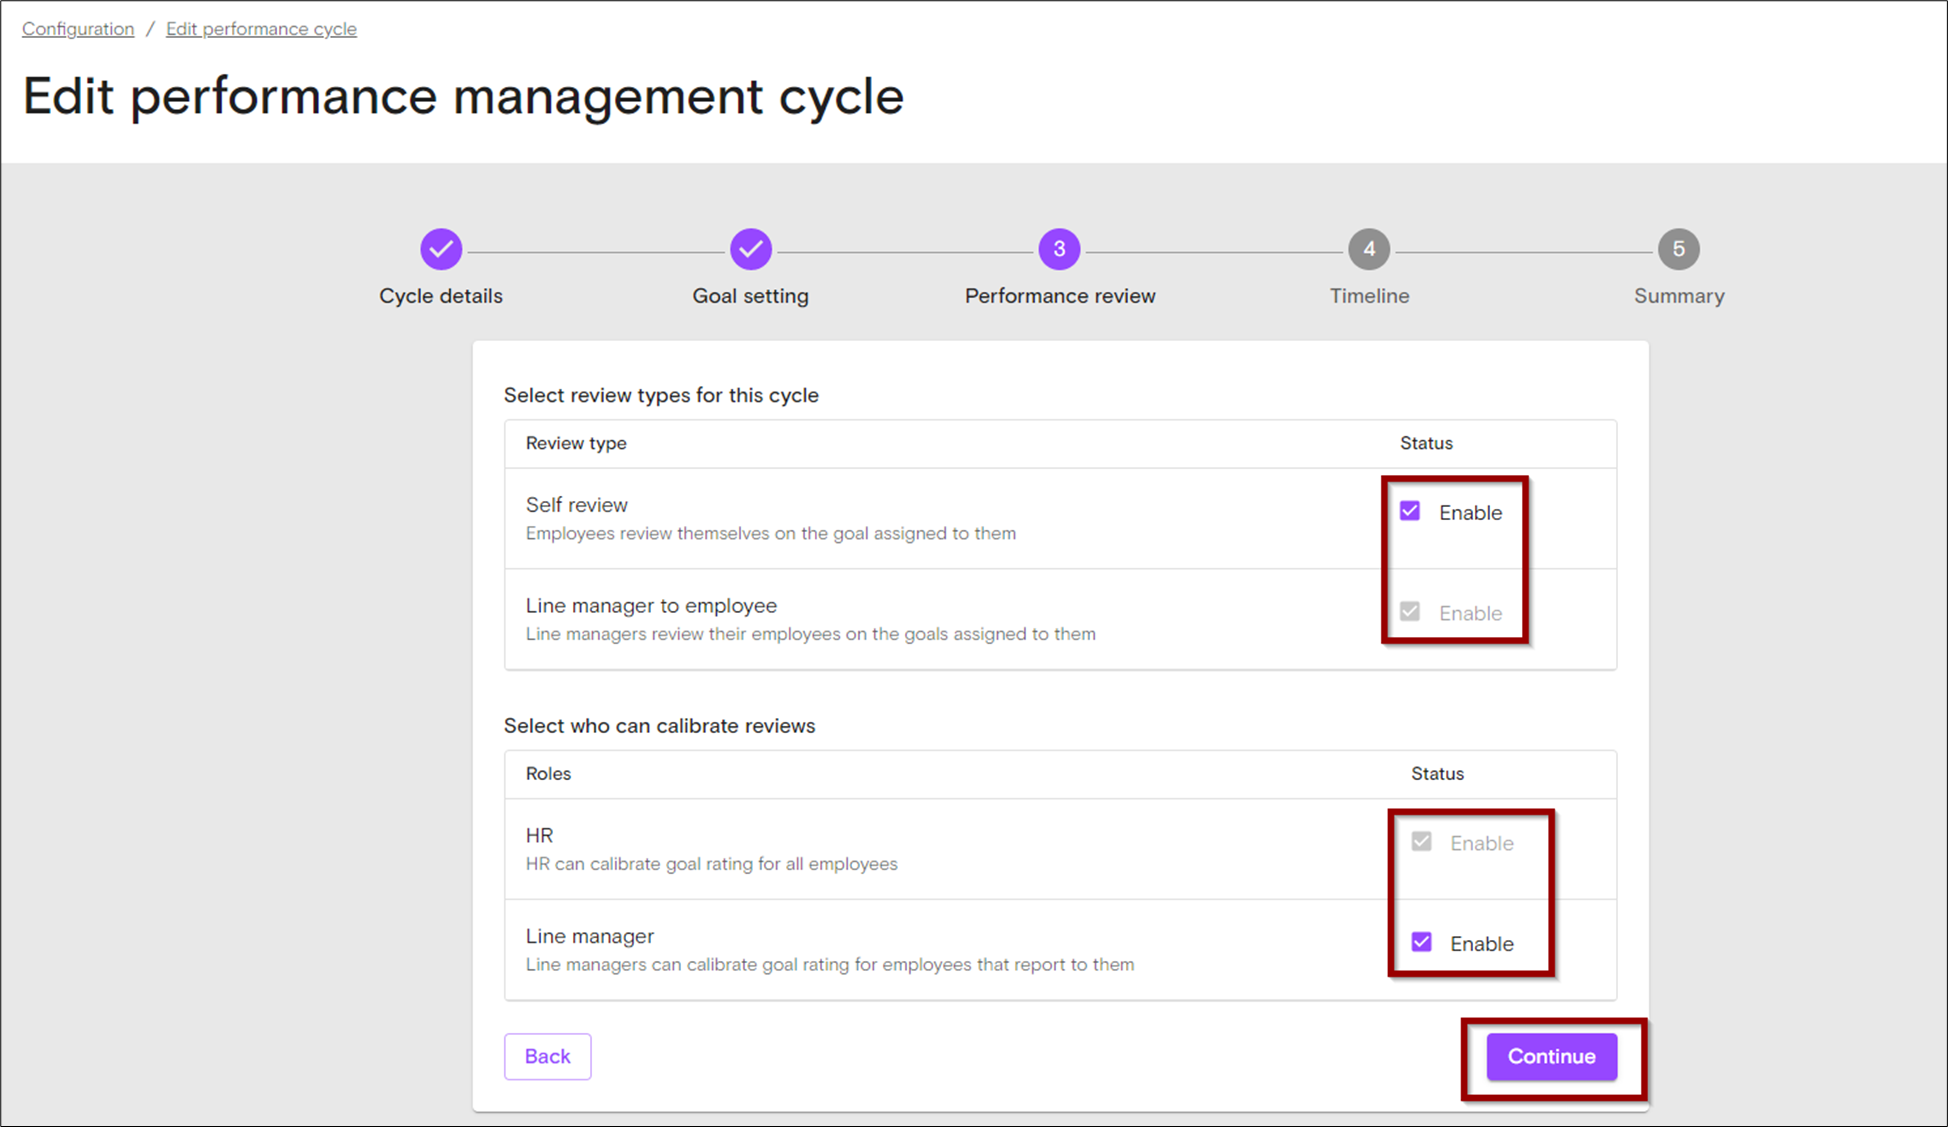Click the Edit performance management cycle page title
Screen dimensions: 1948x1127
(463, 96)
